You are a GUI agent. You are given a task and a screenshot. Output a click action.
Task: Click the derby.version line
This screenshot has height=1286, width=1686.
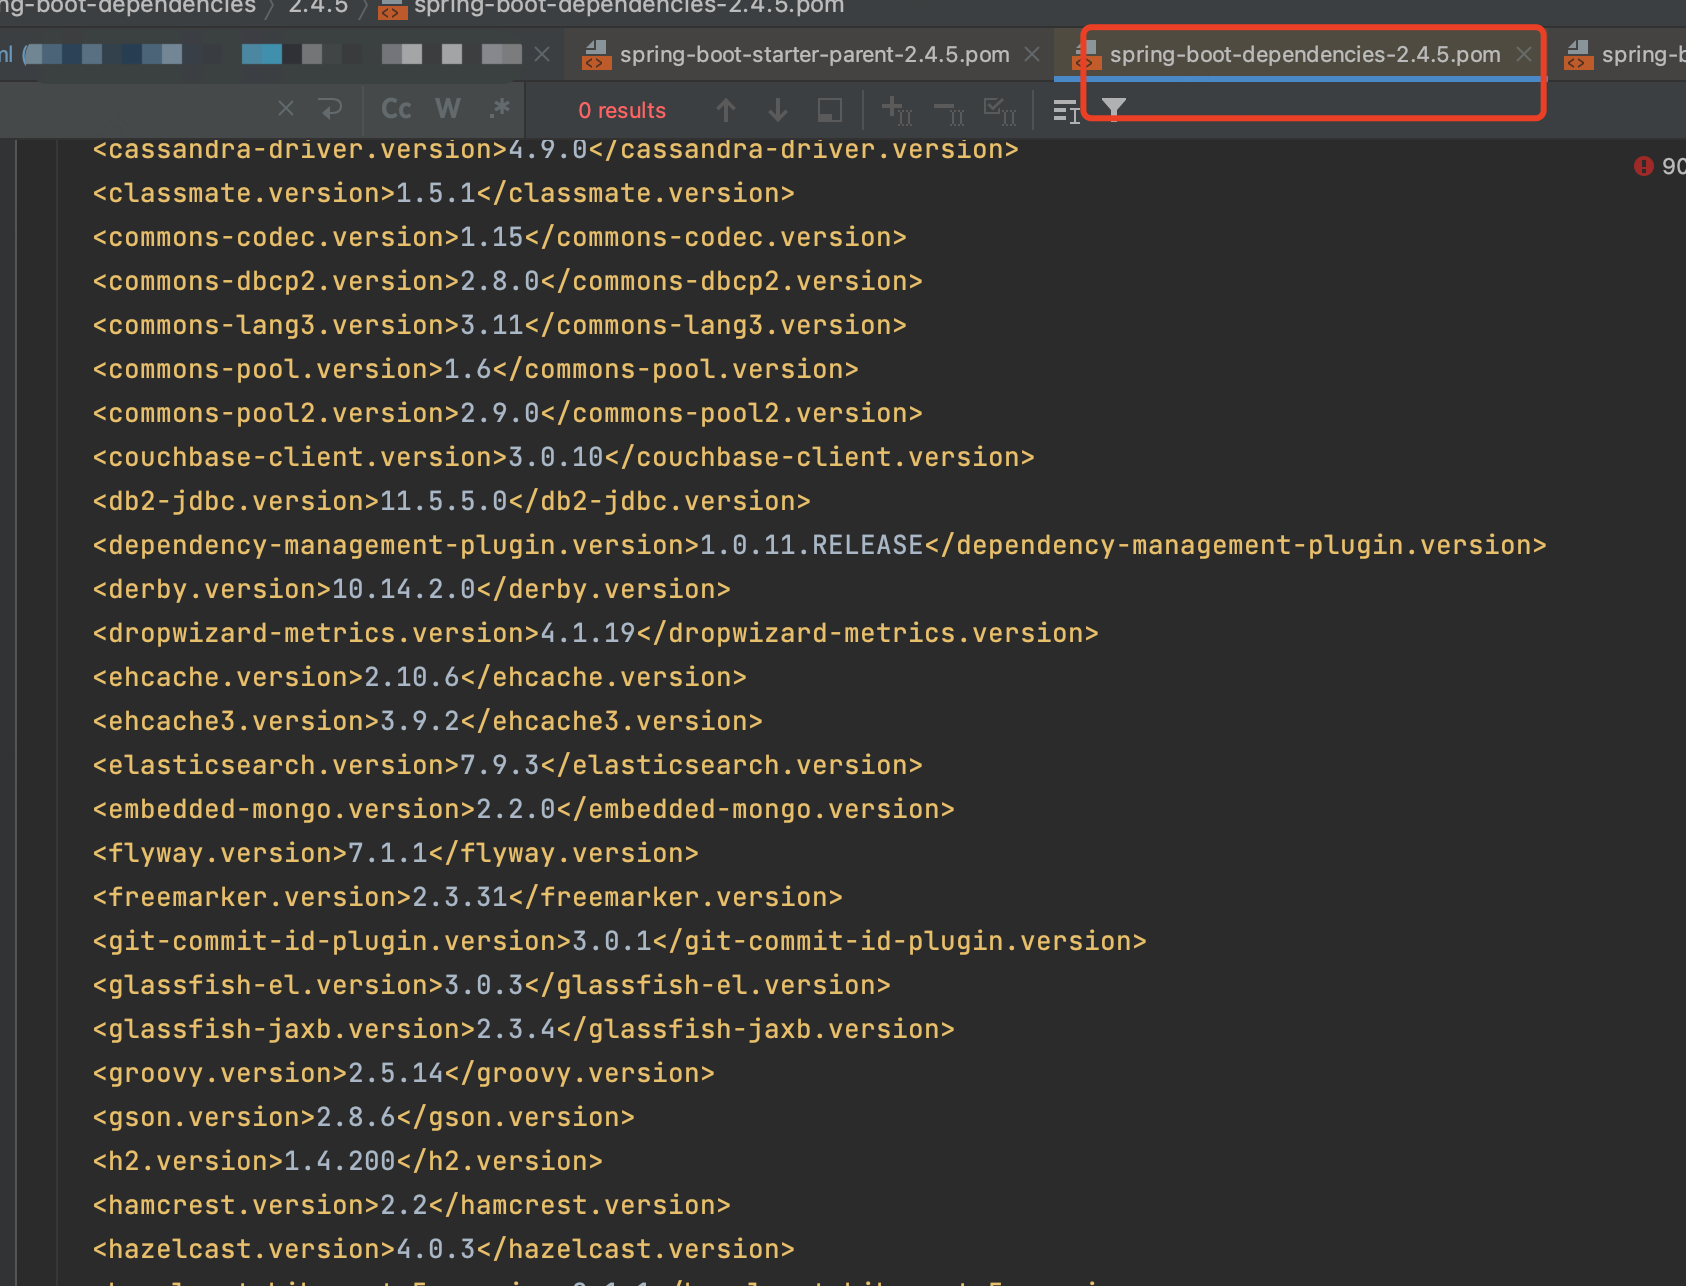click(412, 589)
